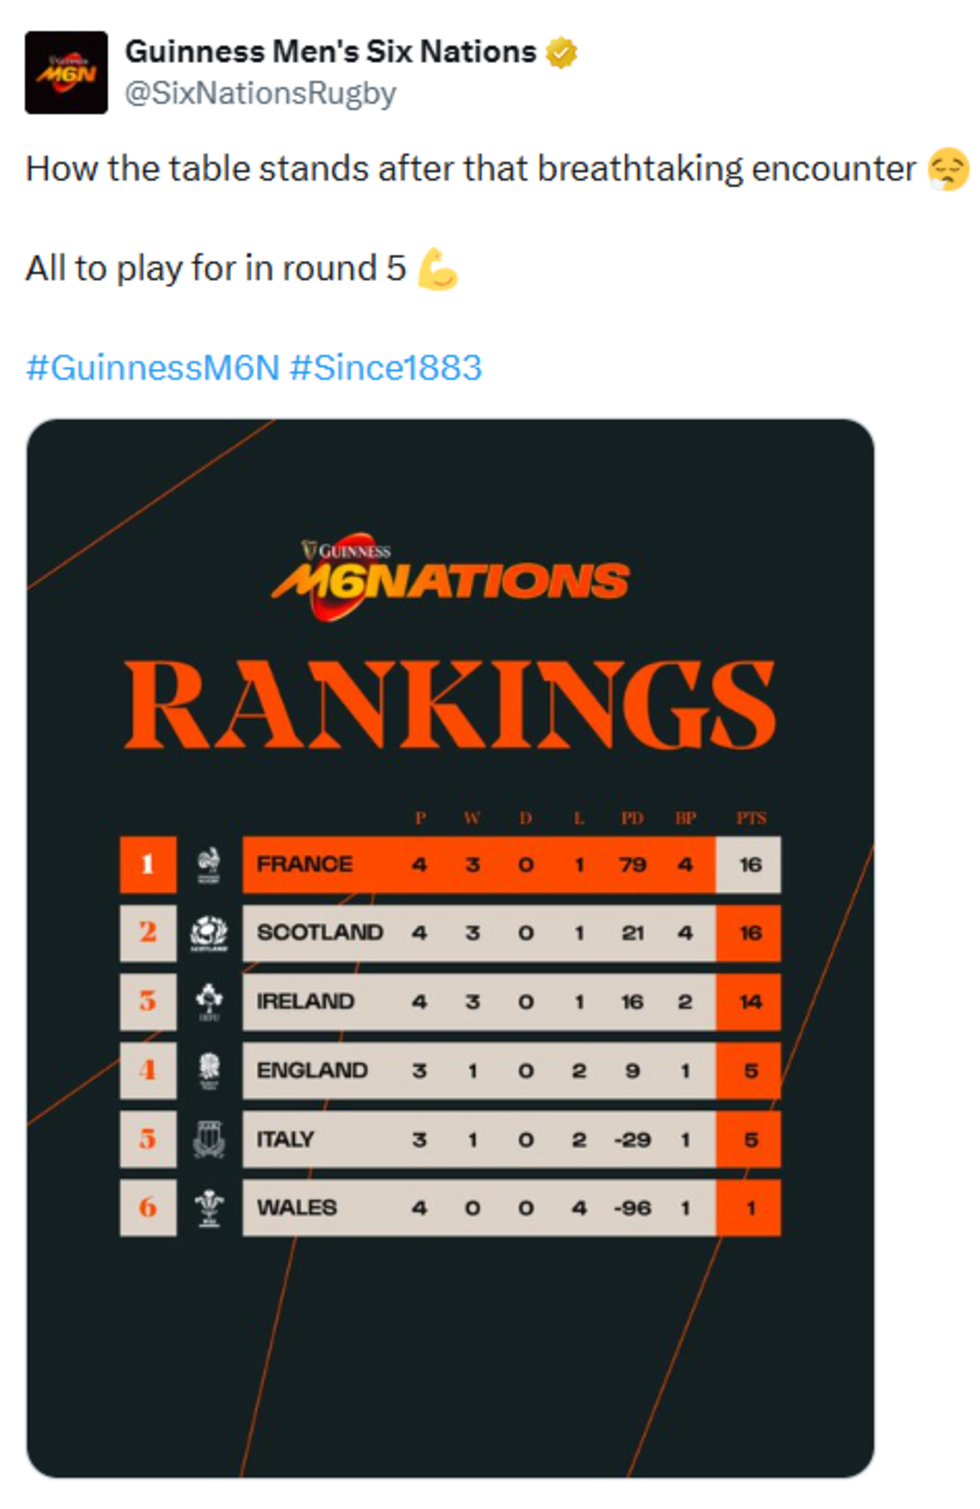
Task: Click the large RANKINGS heading
Action: pos(450,705)
